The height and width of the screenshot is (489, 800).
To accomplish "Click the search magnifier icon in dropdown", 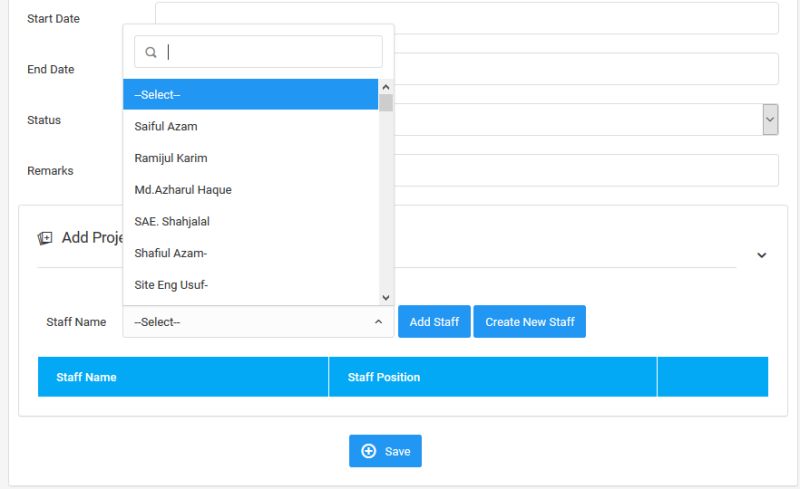I will [151, 52].
